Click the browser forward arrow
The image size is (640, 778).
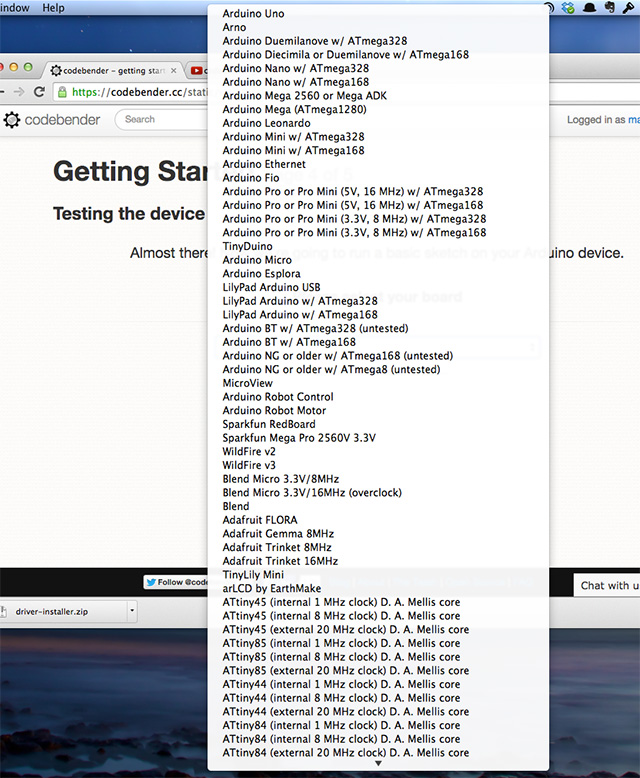[18, 91]
